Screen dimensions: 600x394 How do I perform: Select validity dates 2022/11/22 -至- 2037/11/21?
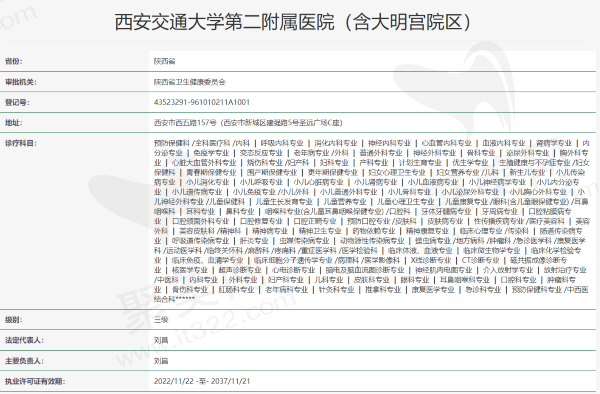(202, 381)
